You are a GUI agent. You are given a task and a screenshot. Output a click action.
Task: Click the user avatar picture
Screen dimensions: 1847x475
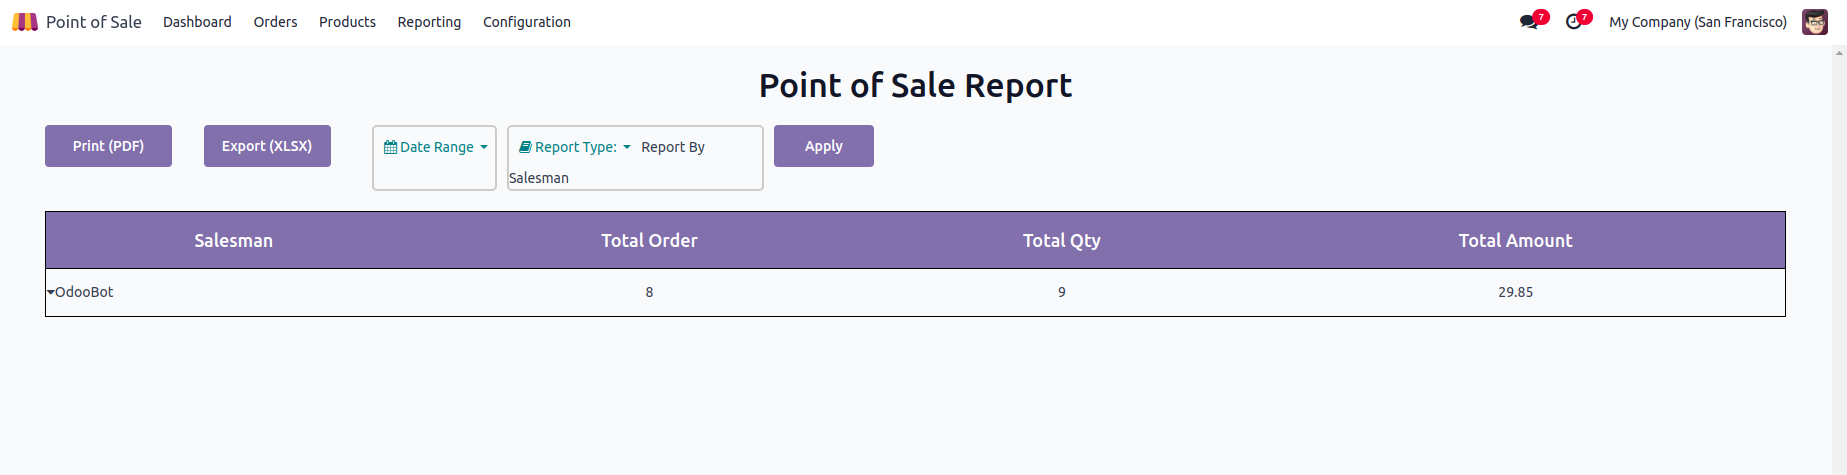[1814, 22]
